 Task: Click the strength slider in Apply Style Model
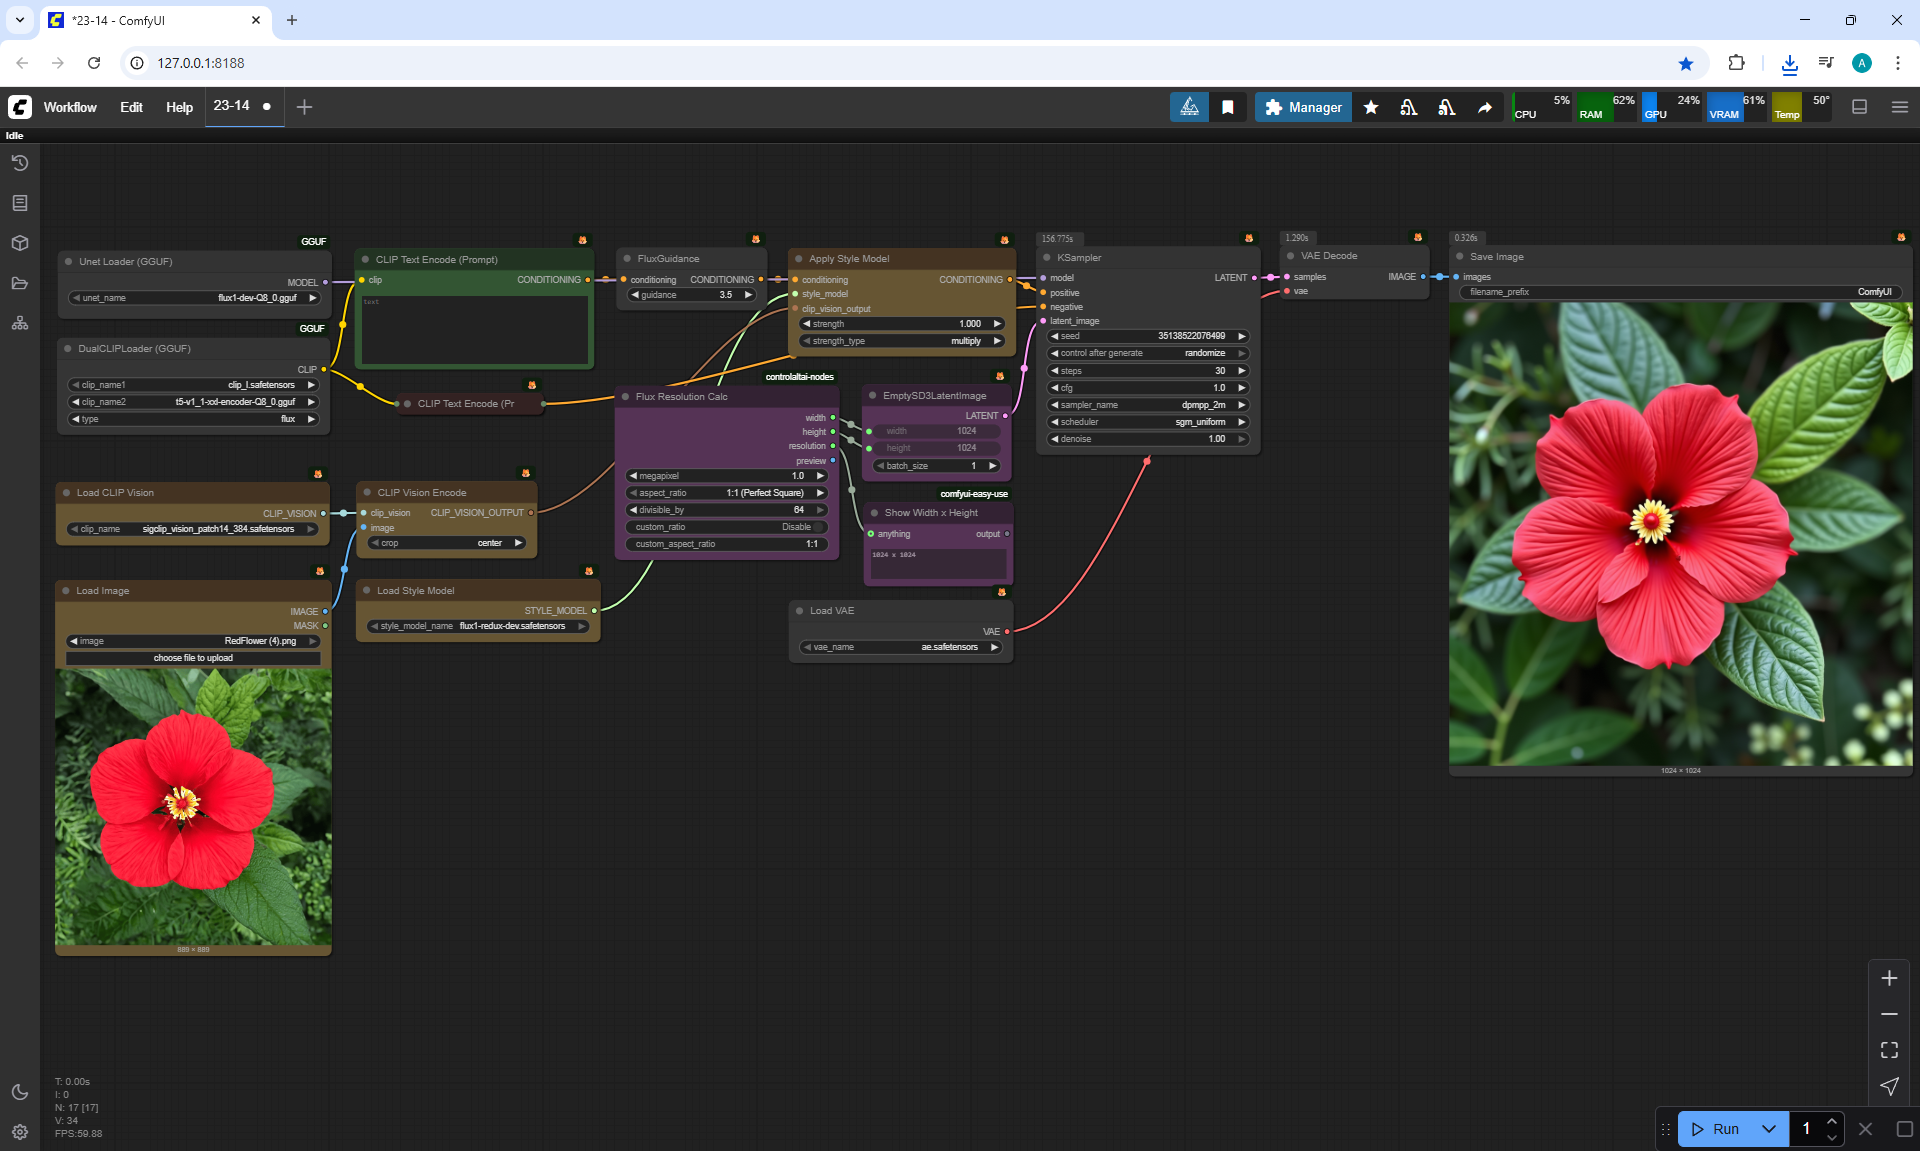902,324
